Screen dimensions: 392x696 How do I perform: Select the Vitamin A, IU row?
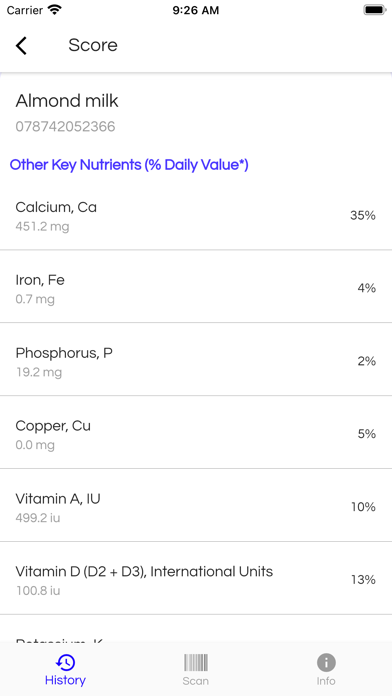[x=196, y=507]
